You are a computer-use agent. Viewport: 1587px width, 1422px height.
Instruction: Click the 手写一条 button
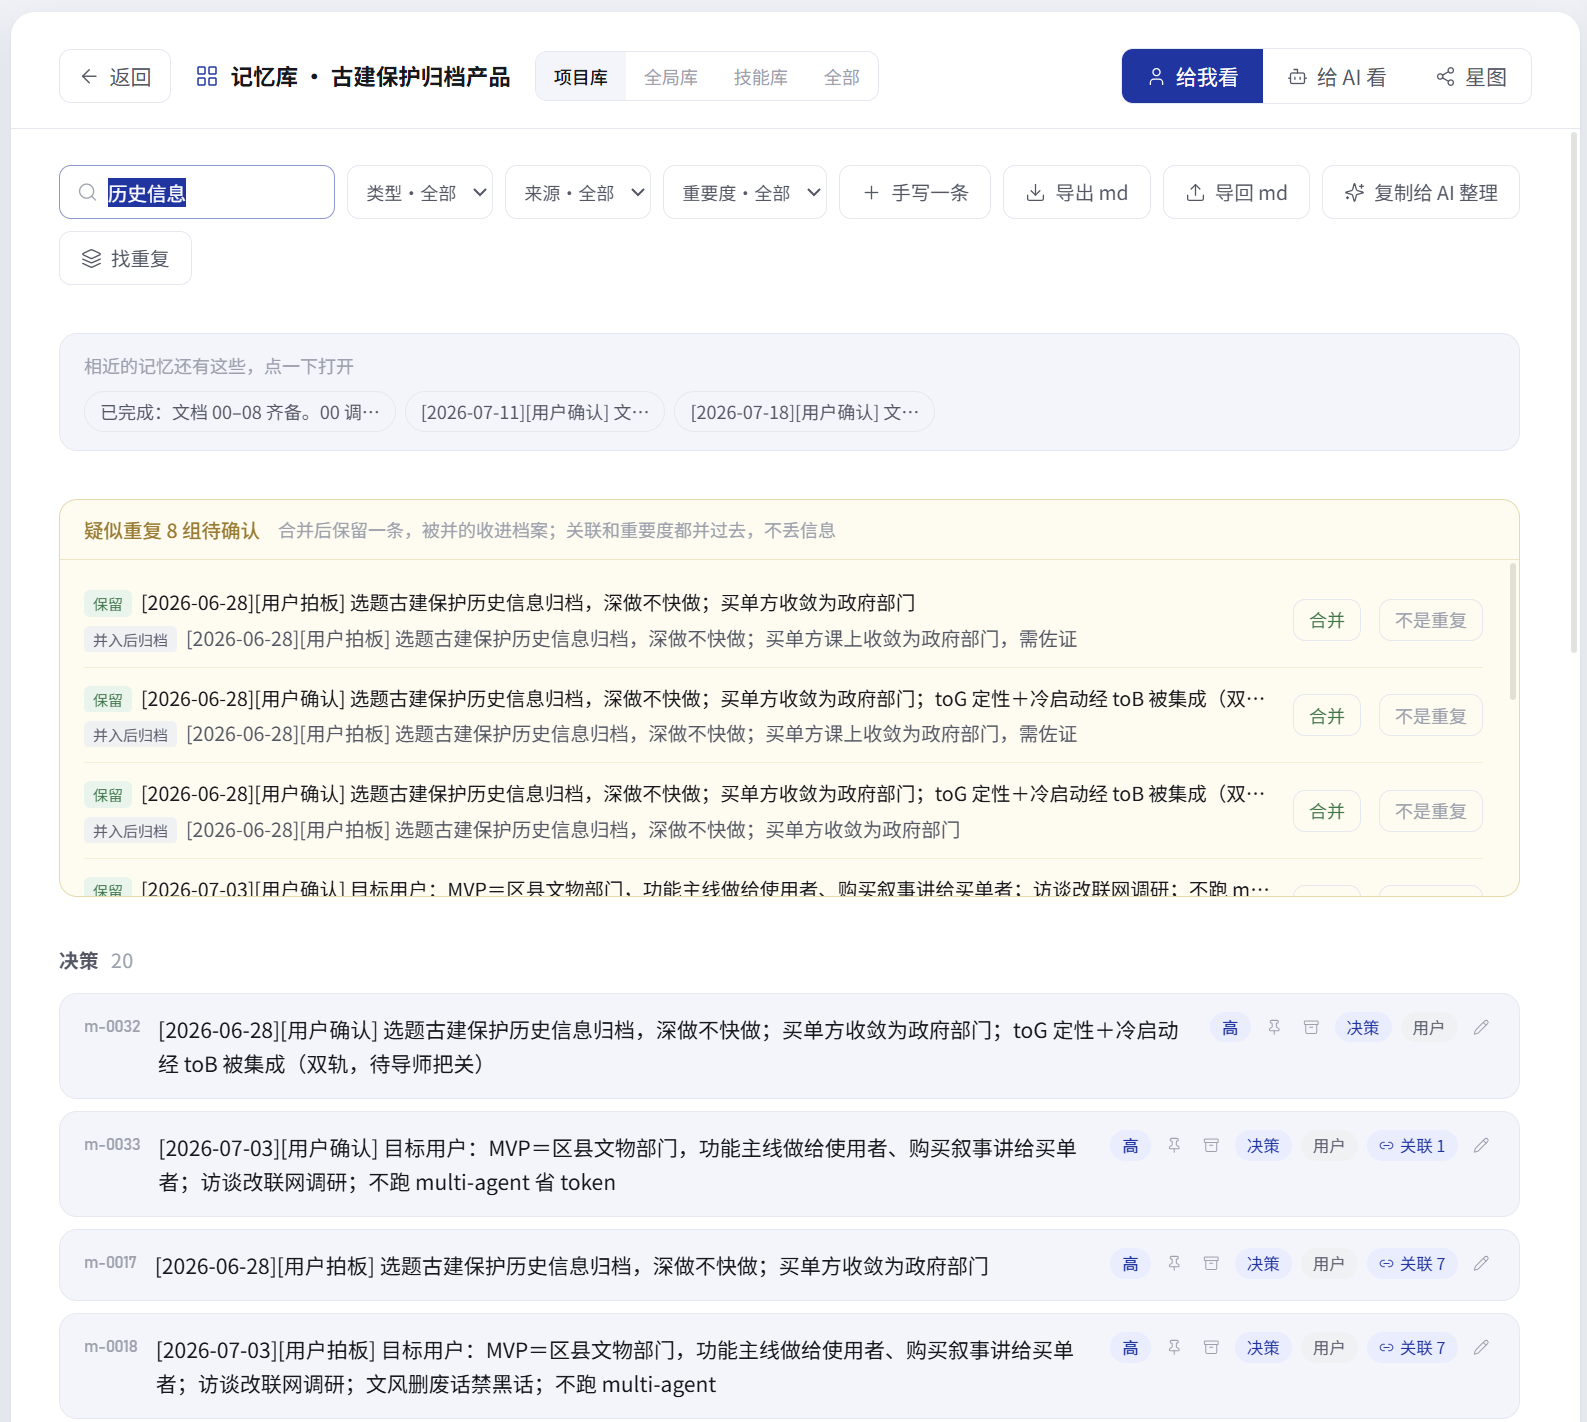tap(915, 192)
